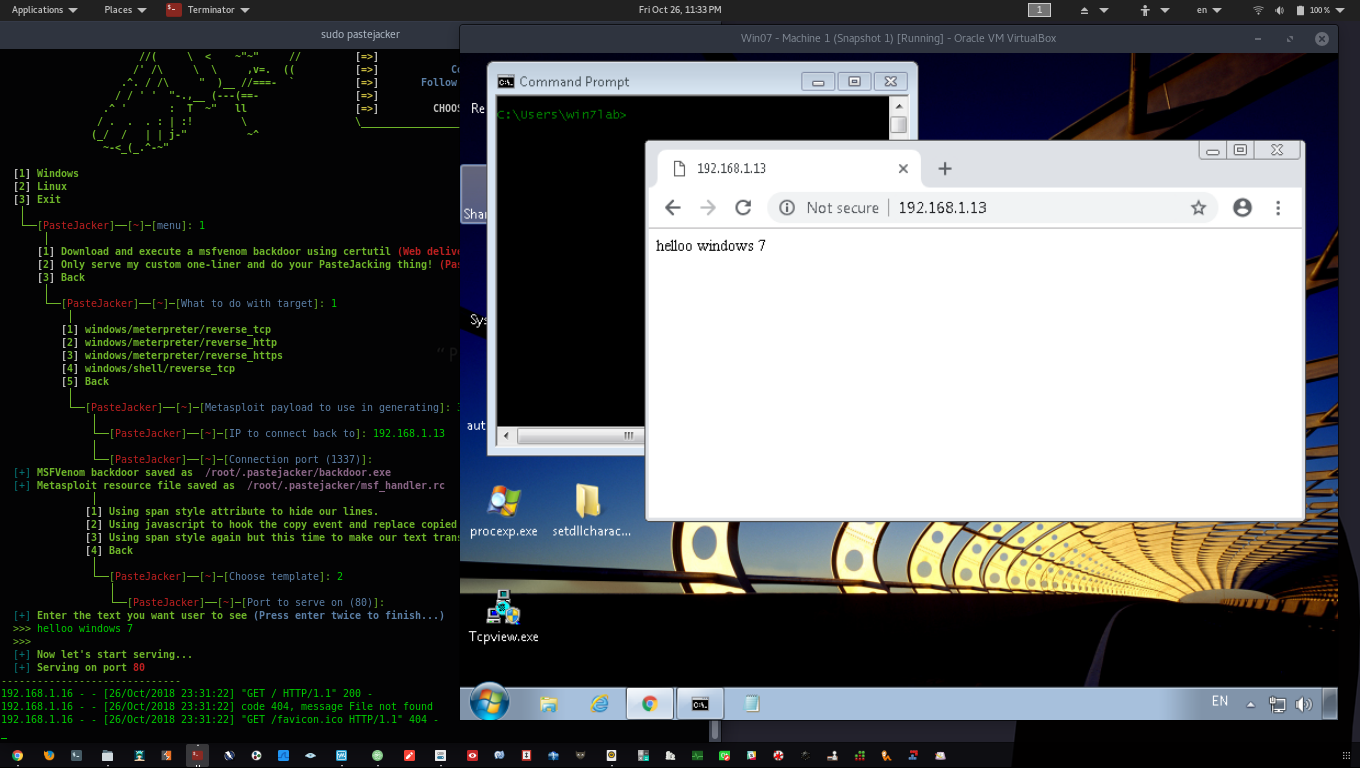Switch to Command Prompt on the Win7 taskbar
Screen dimensions: 1360x768
click(701, 703)
